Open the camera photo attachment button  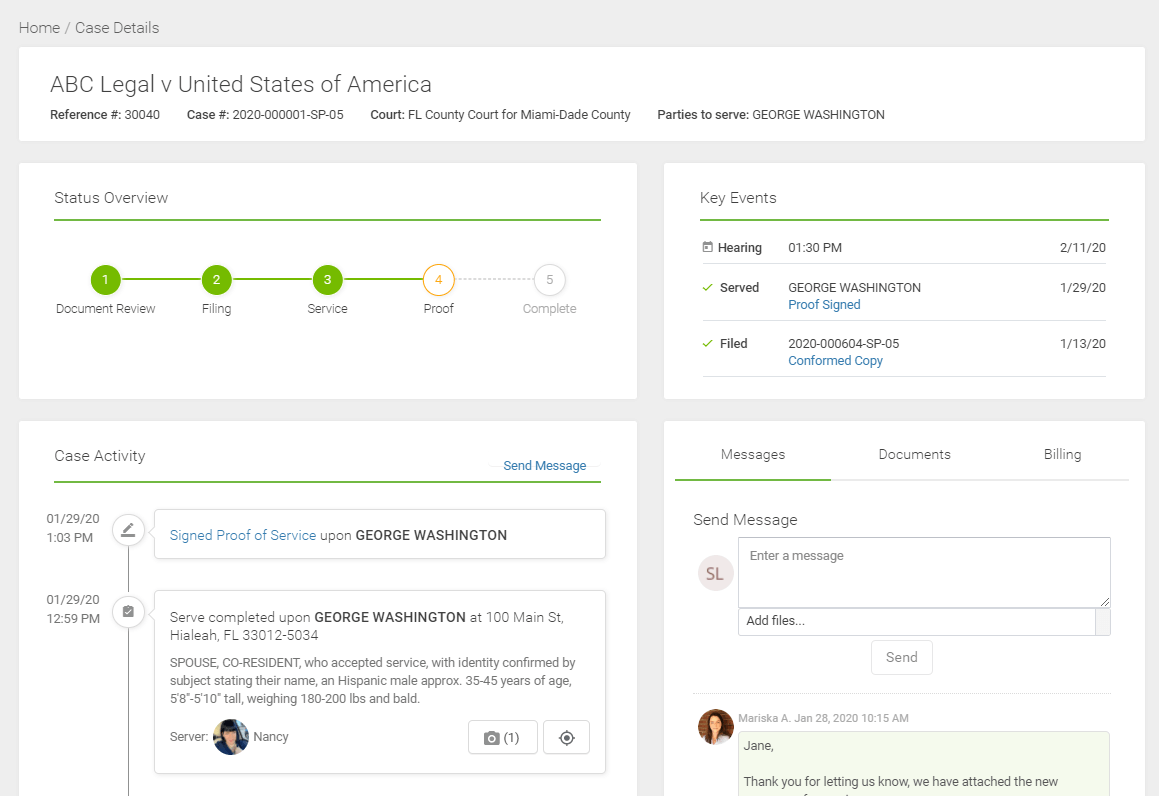pos(502,738)
